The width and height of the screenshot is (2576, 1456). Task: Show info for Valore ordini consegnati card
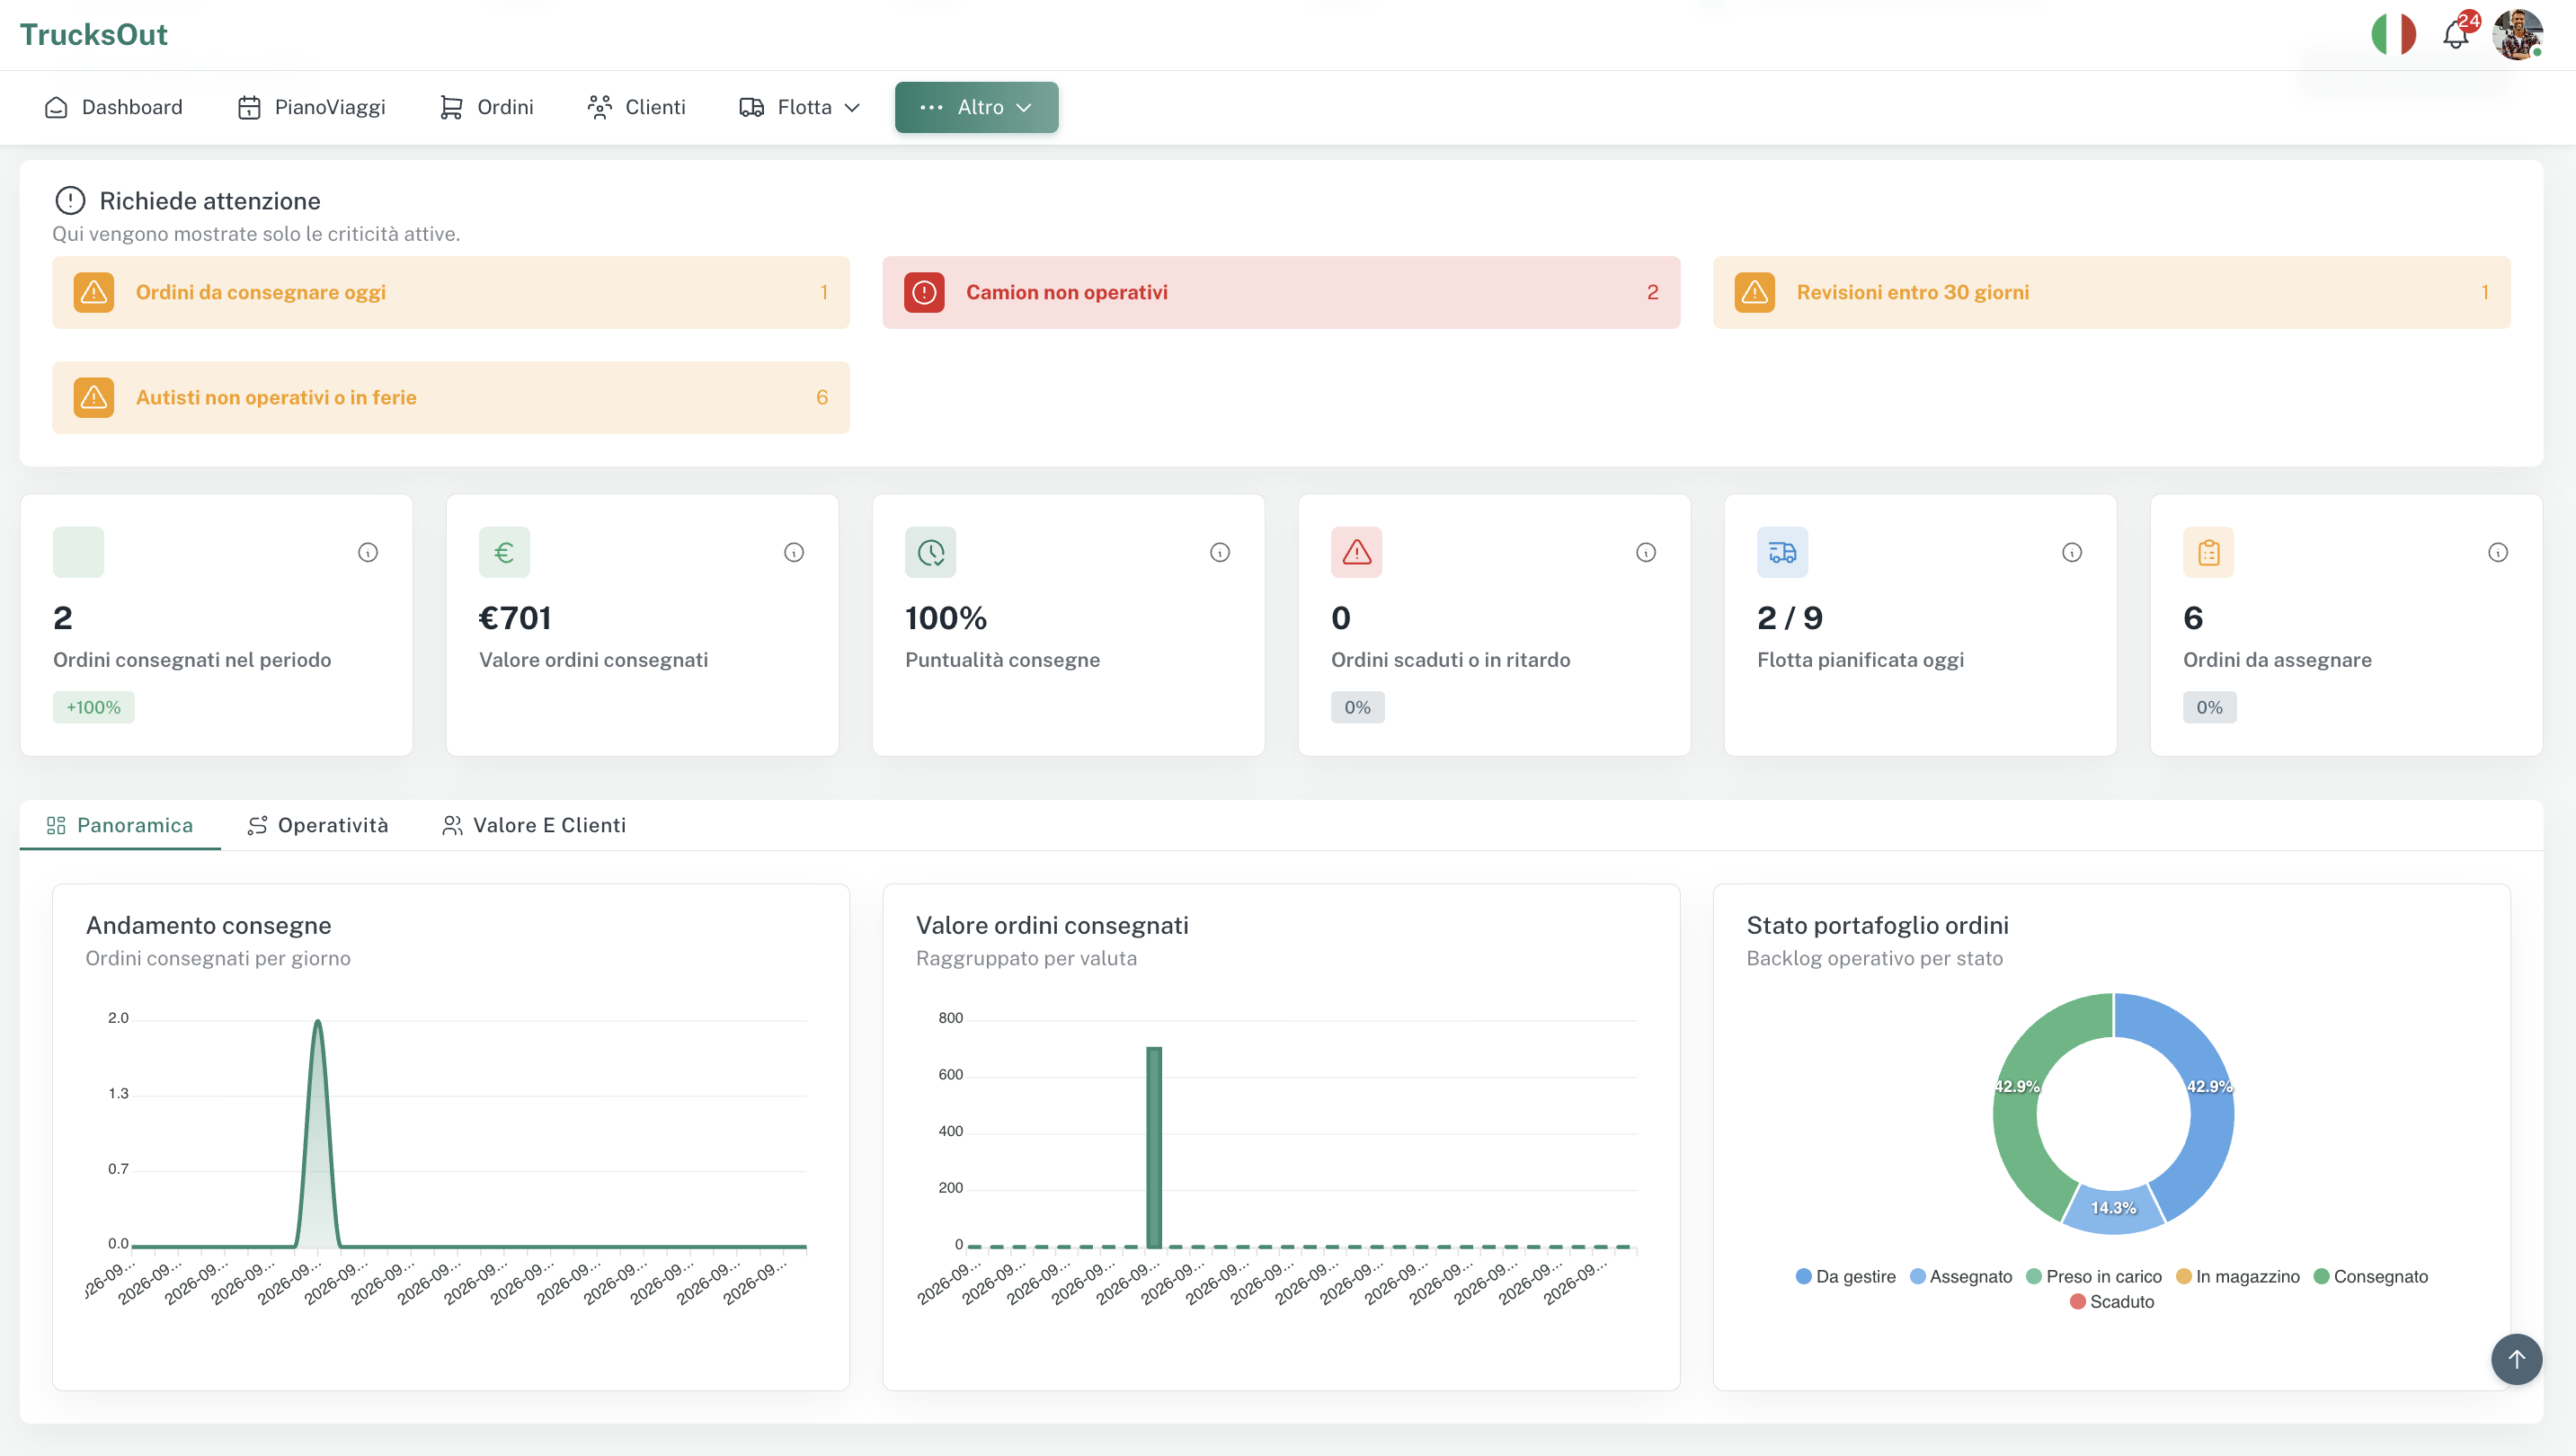coord(794,552)
